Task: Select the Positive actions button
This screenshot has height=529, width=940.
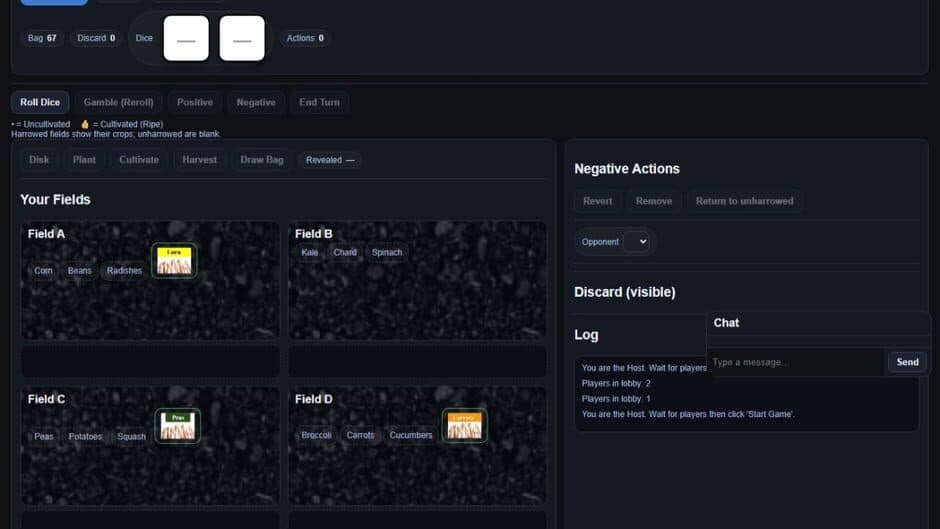Action: [x=195, y=103]
